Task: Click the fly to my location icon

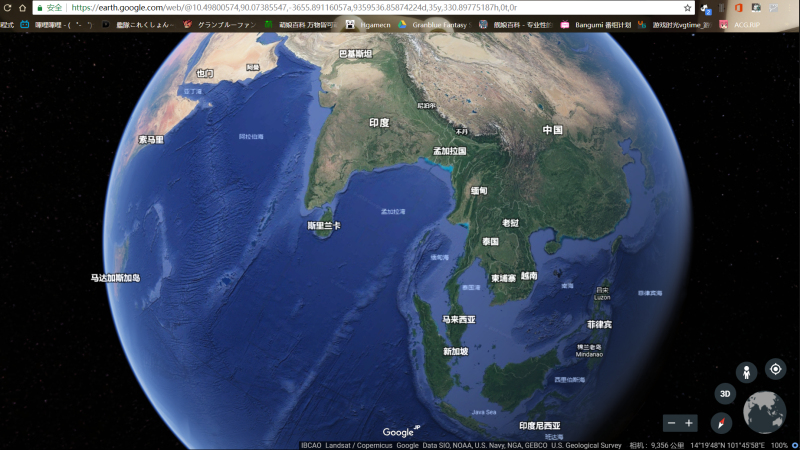Action: [775, 368]
